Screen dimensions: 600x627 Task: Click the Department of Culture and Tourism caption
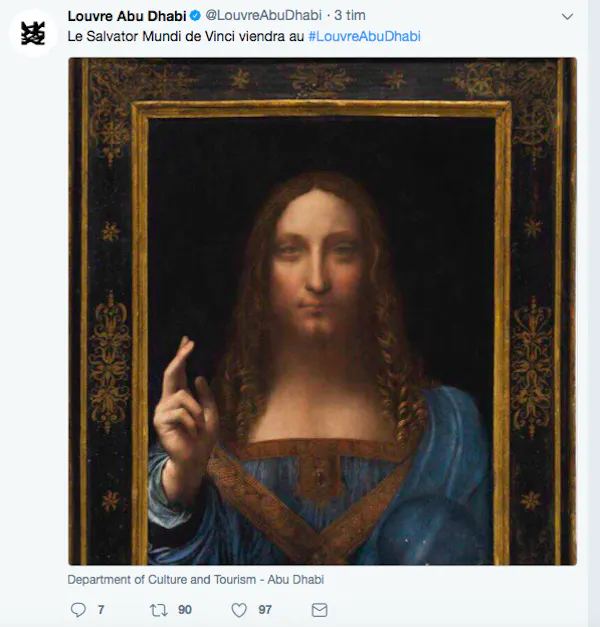pyautogui.click(x=195, y=579)
